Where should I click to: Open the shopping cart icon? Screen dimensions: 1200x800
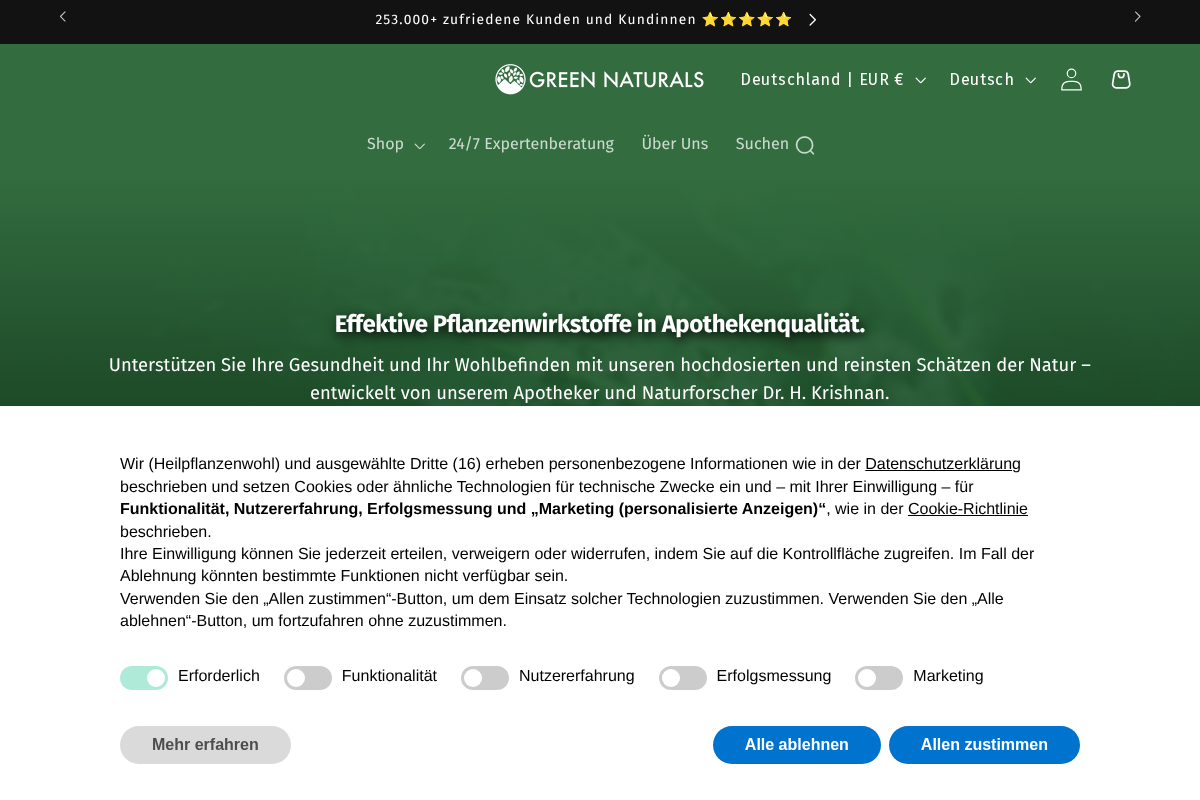coord(1121,79)
